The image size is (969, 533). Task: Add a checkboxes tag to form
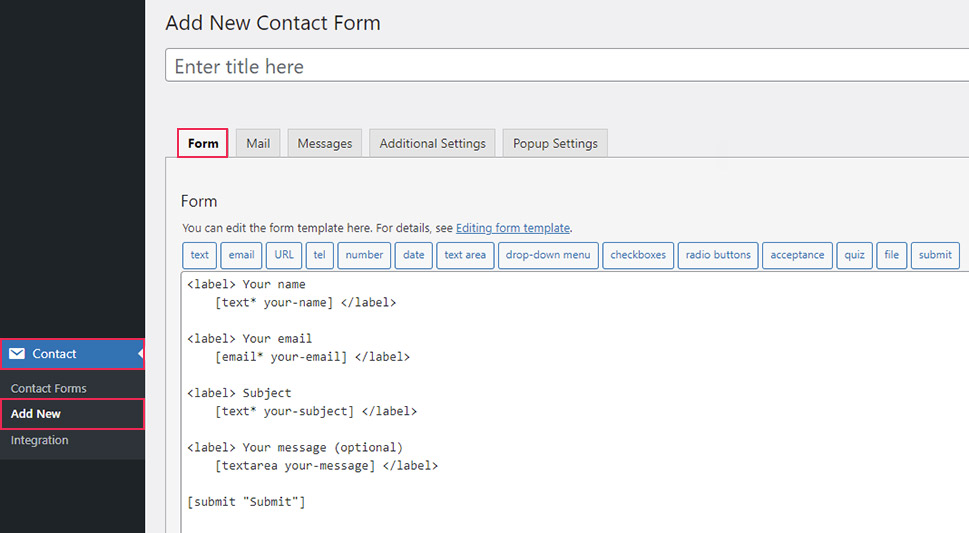(638, 255)
